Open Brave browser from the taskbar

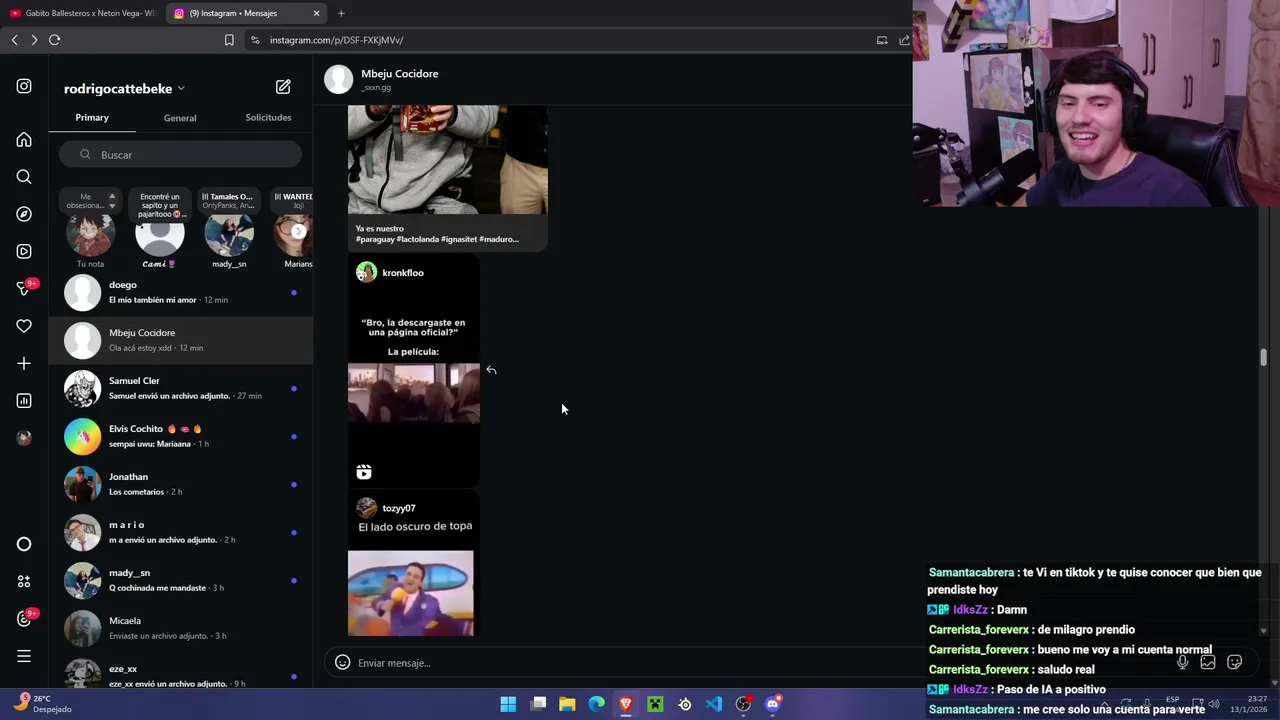(626, 704)
